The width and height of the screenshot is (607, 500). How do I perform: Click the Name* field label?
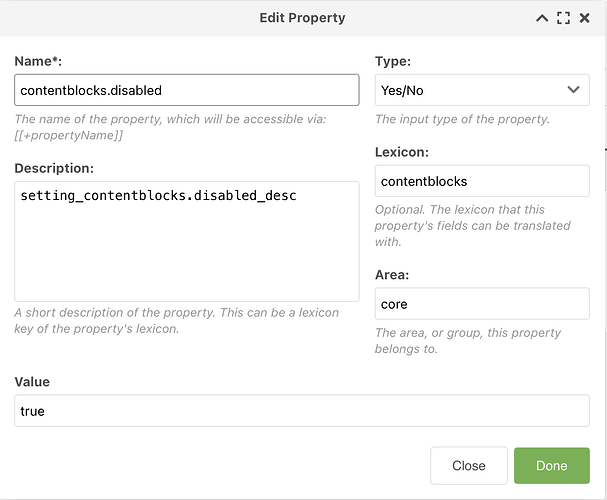click(37, 61)
